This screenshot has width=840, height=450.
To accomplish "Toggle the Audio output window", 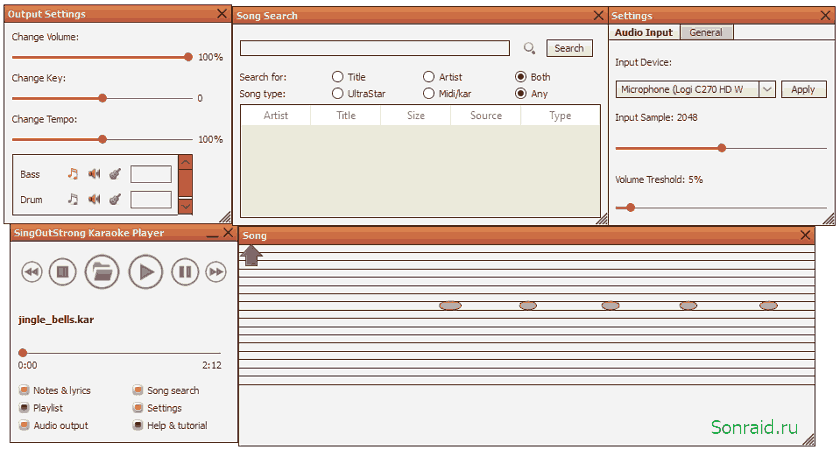I will 24,425.
